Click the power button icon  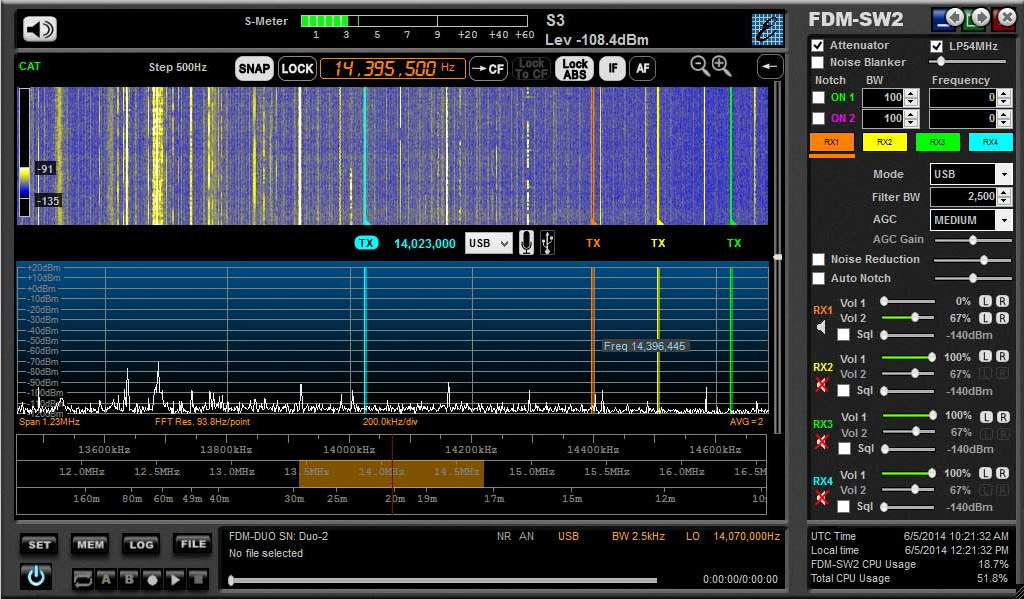pos(36,577)
